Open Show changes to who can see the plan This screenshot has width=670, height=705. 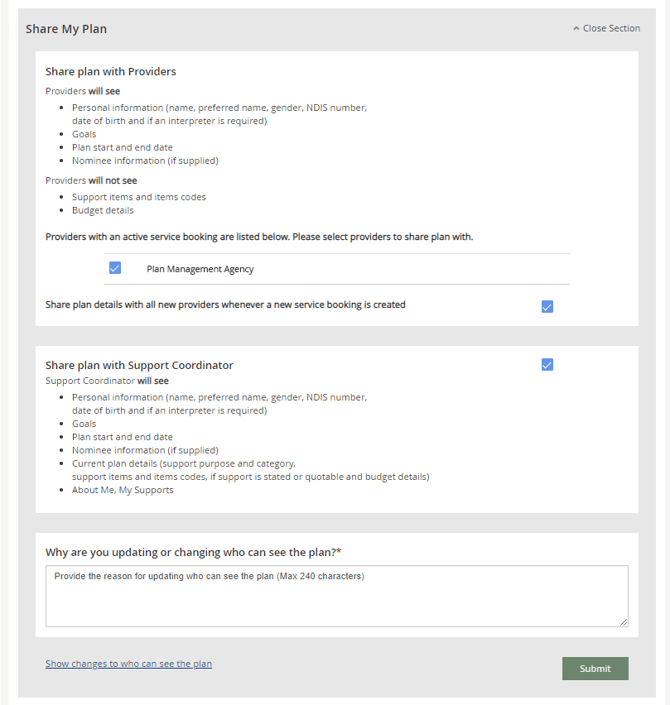coord(129,664)
